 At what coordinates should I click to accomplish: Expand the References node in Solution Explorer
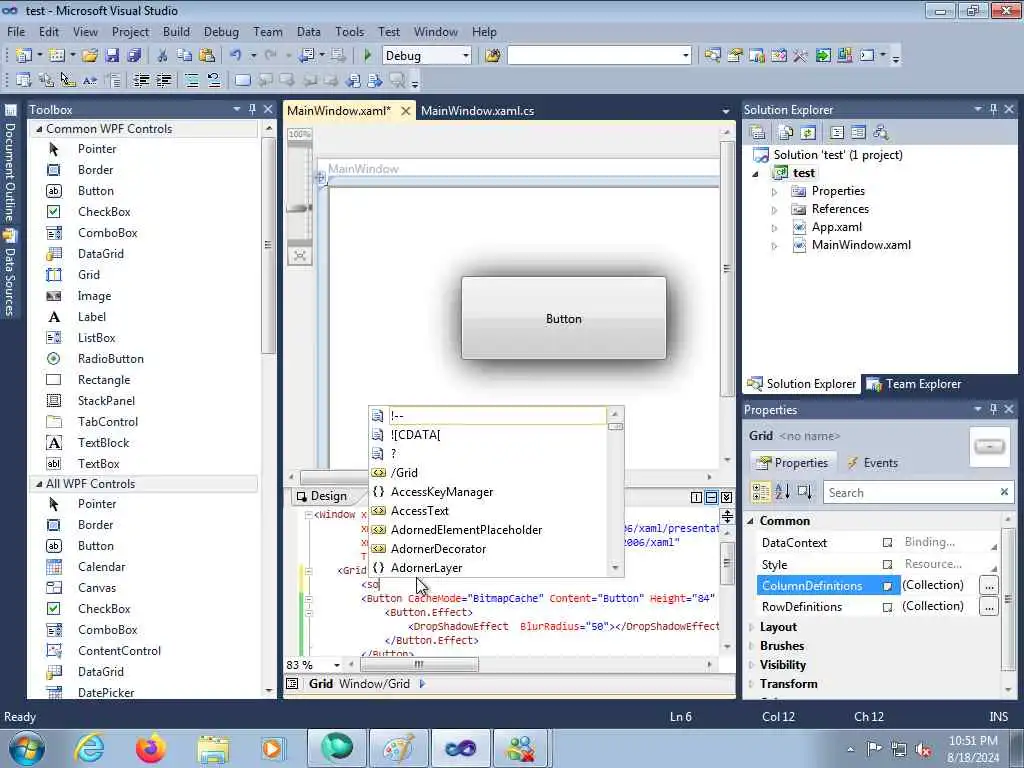(775, 210)
